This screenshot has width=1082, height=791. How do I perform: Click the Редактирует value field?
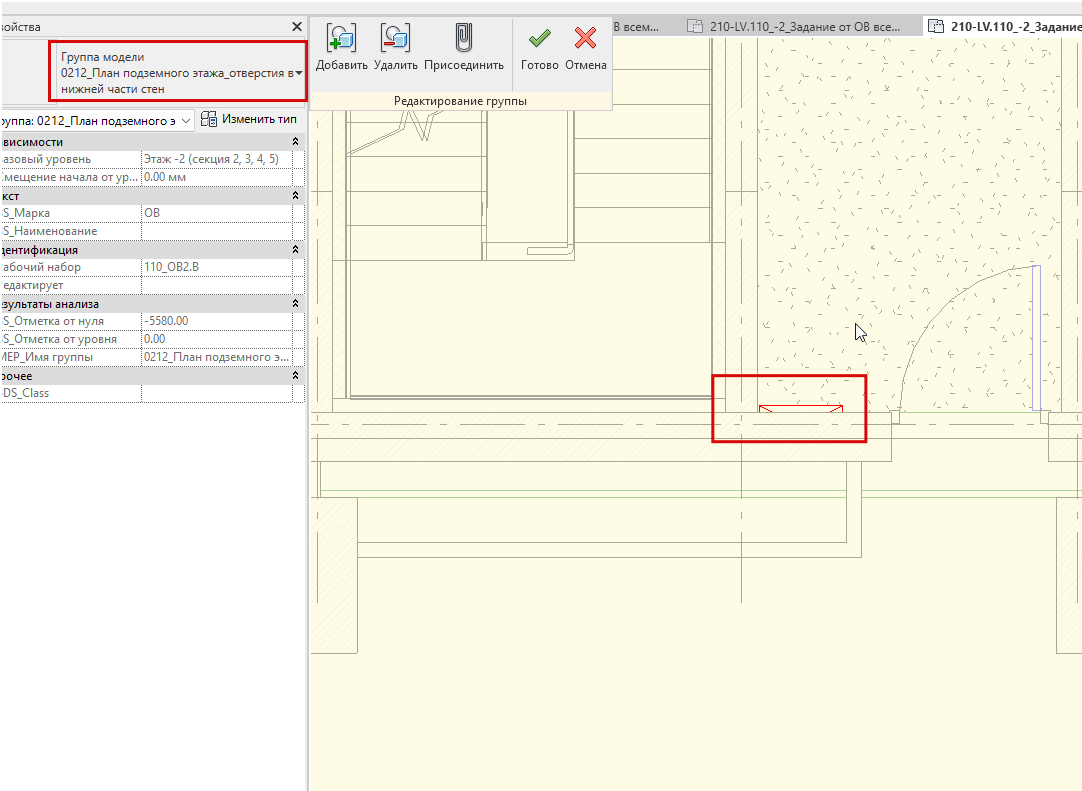(217, 284)
